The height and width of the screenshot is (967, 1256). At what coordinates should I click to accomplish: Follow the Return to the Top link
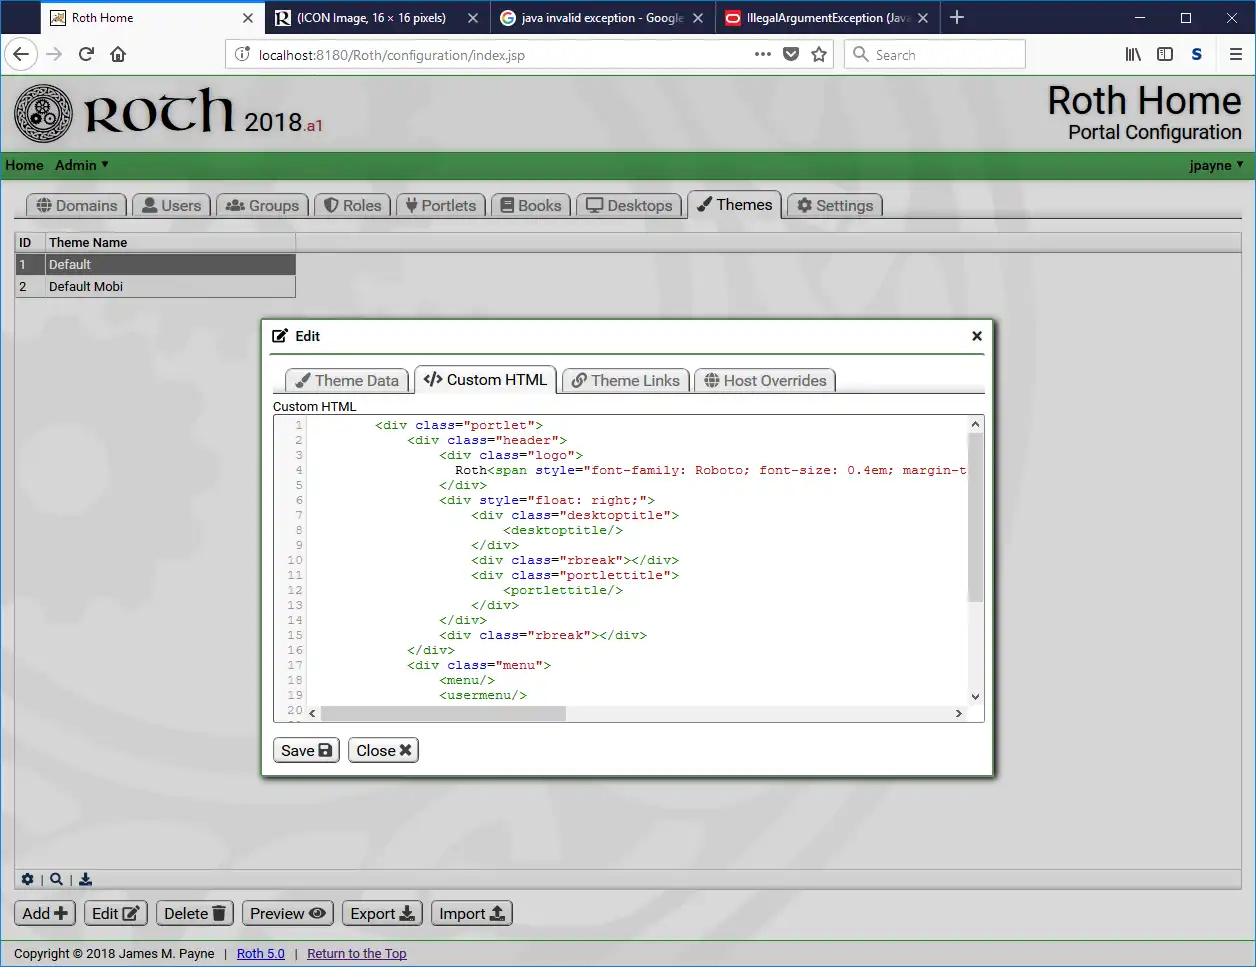356,954
